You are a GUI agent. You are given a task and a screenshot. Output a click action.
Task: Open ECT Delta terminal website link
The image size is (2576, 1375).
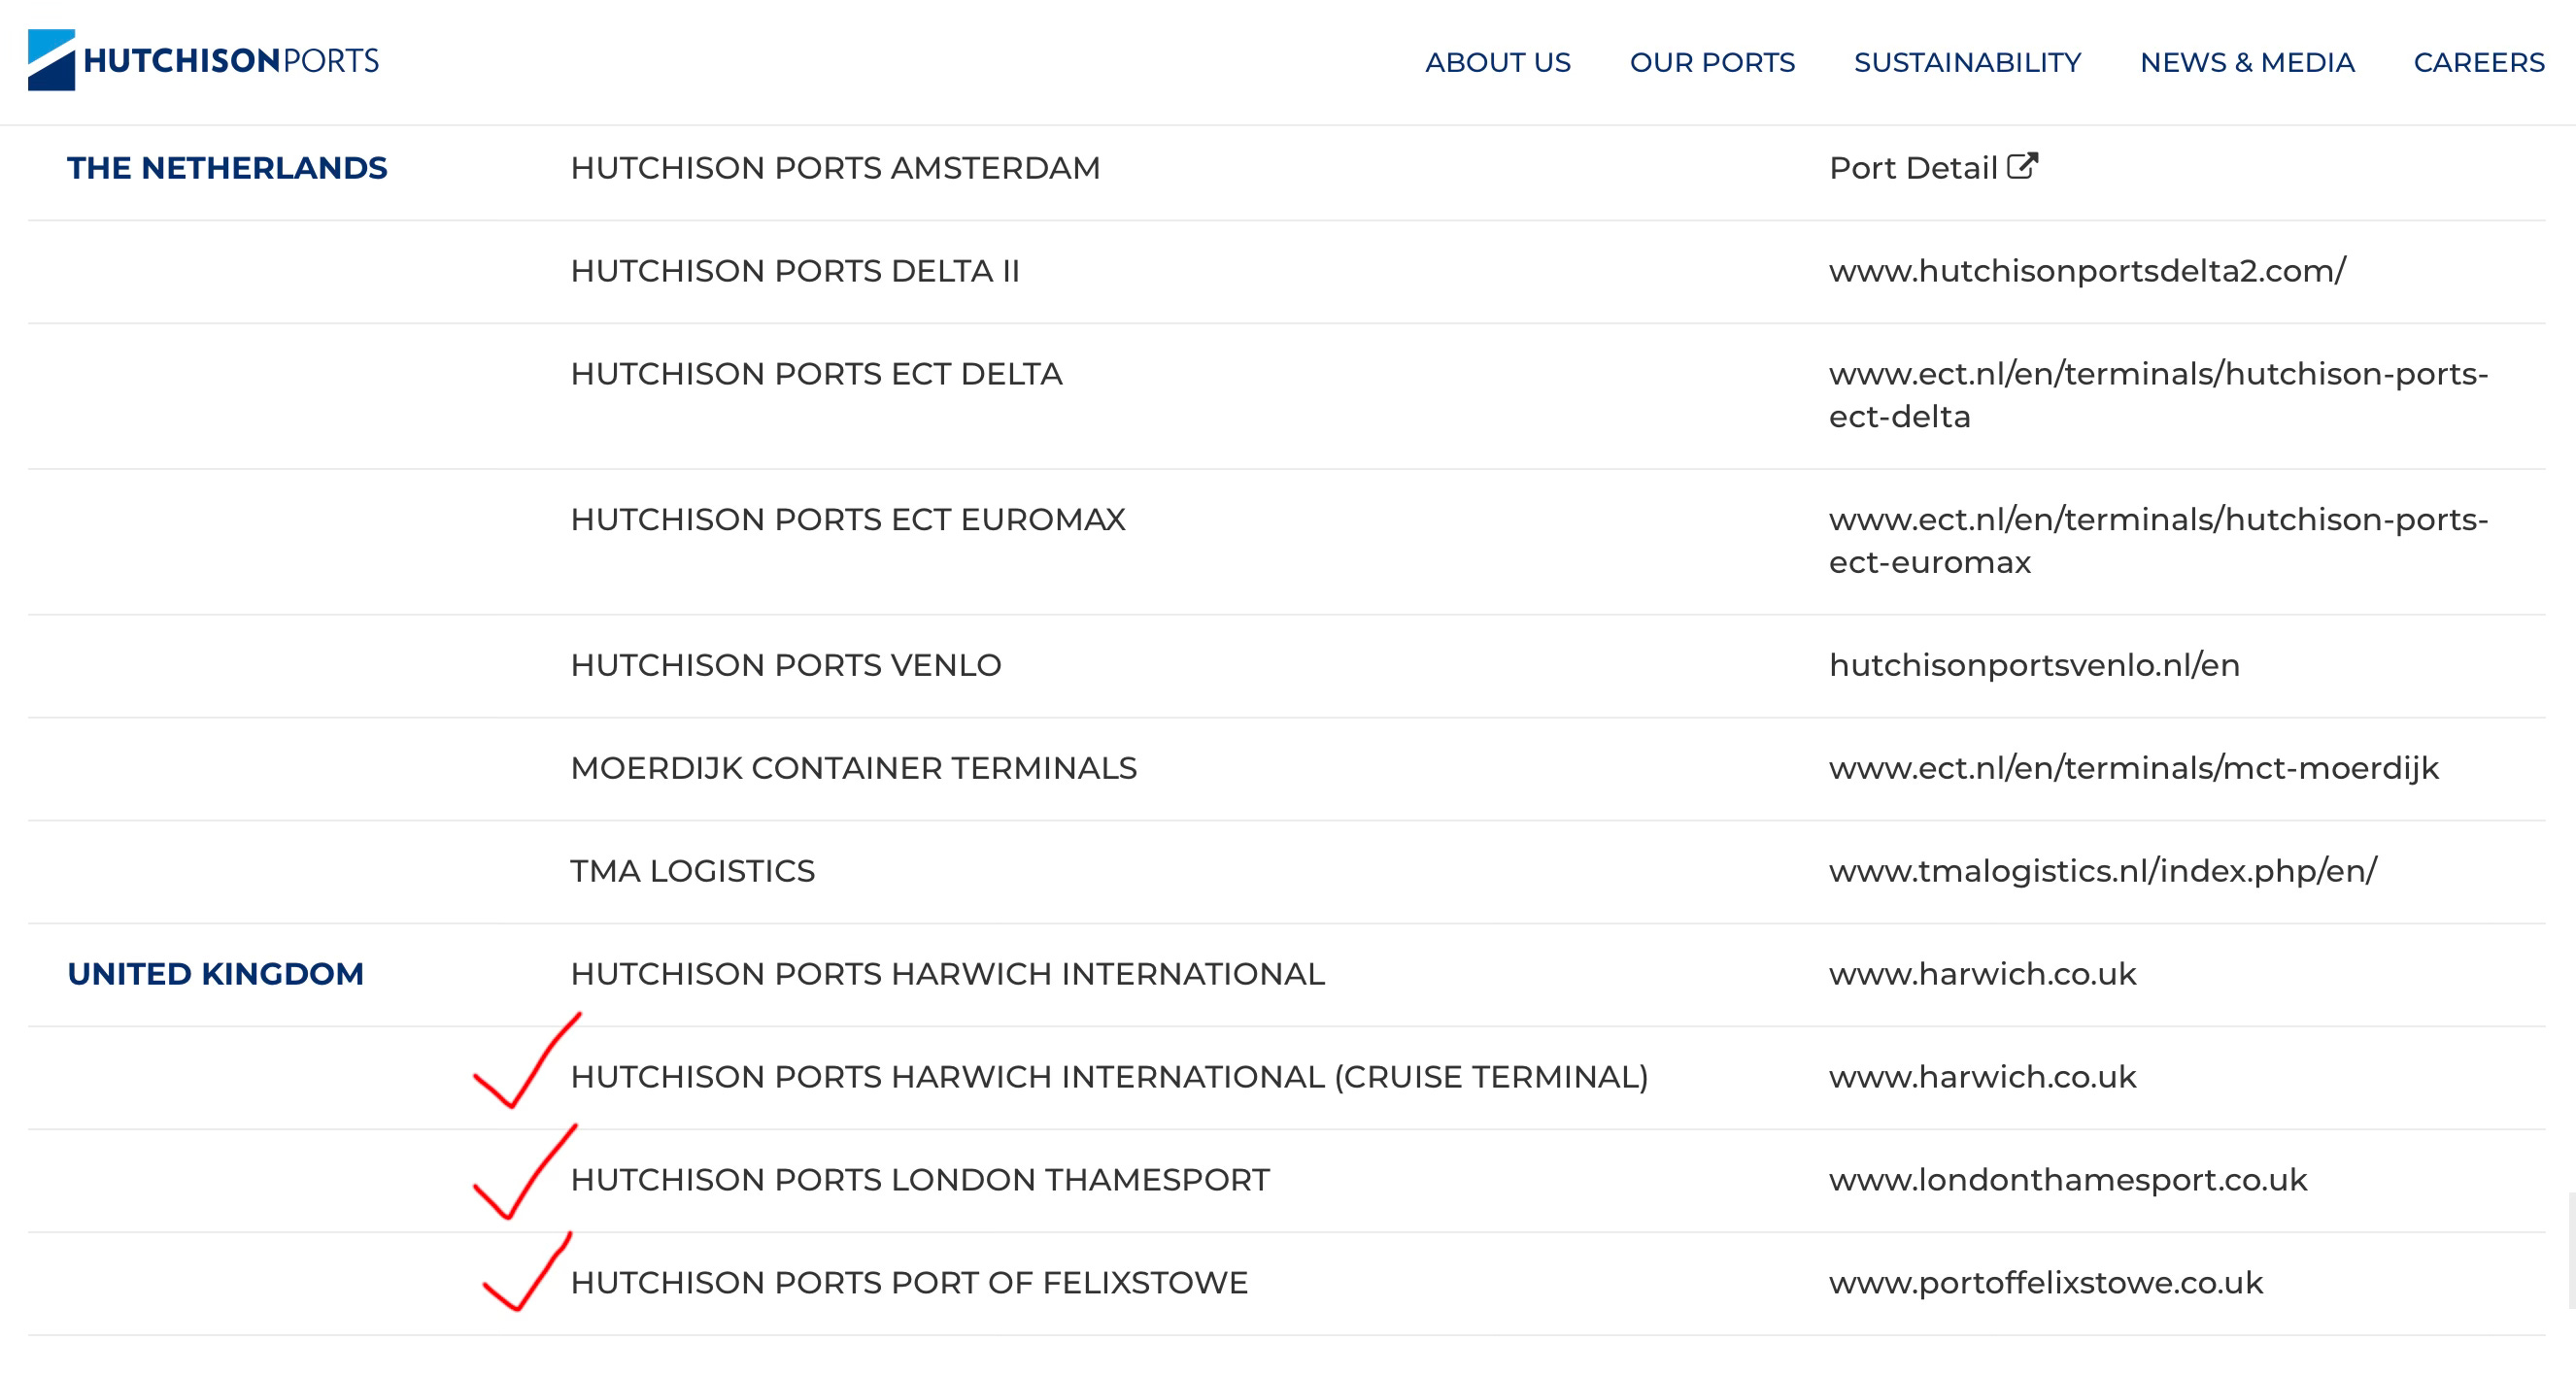click(2158, 395)
